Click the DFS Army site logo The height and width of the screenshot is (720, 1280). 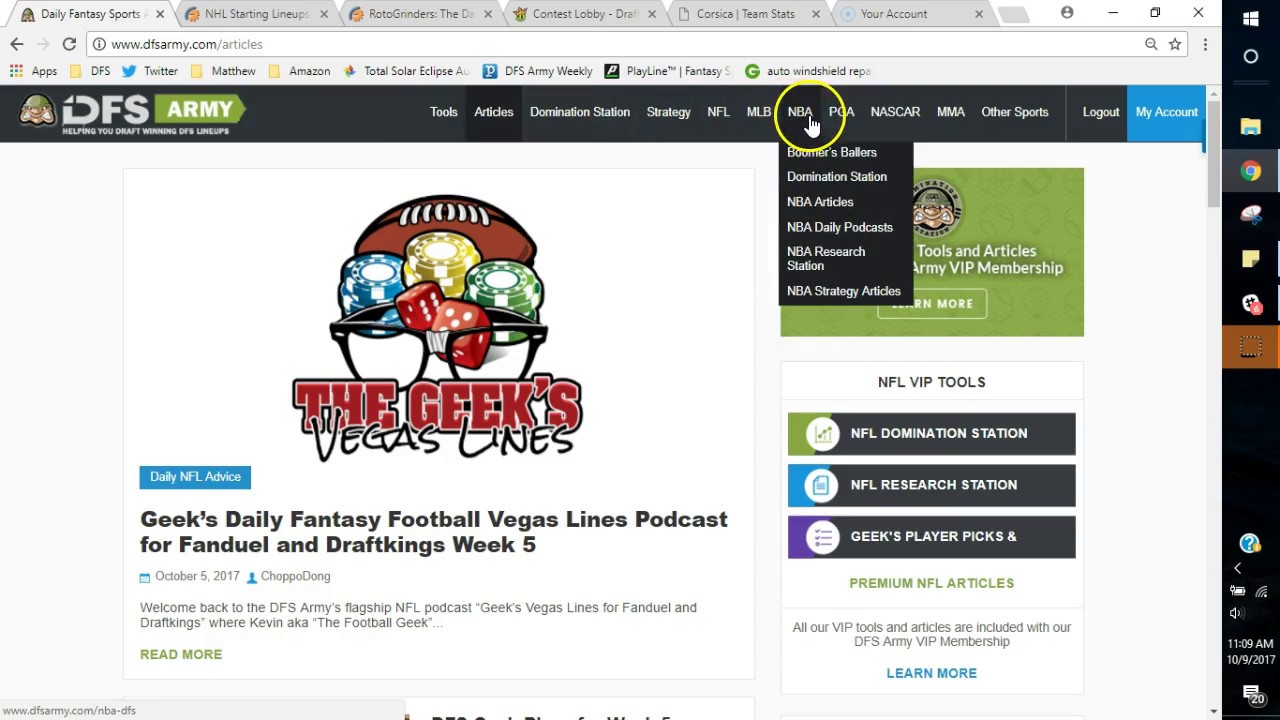[x=133, y=113]
